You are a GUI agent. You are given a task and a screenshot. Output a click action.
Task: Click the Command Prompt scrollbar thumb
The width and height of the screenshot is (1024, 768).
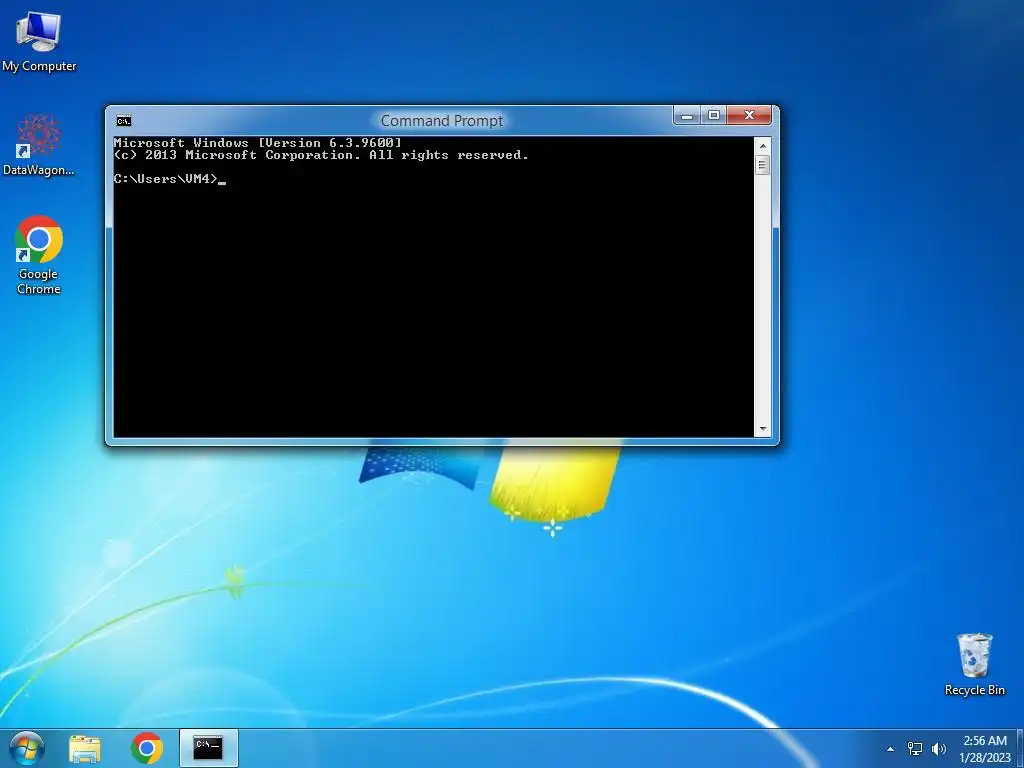click(x=762, y=165)
